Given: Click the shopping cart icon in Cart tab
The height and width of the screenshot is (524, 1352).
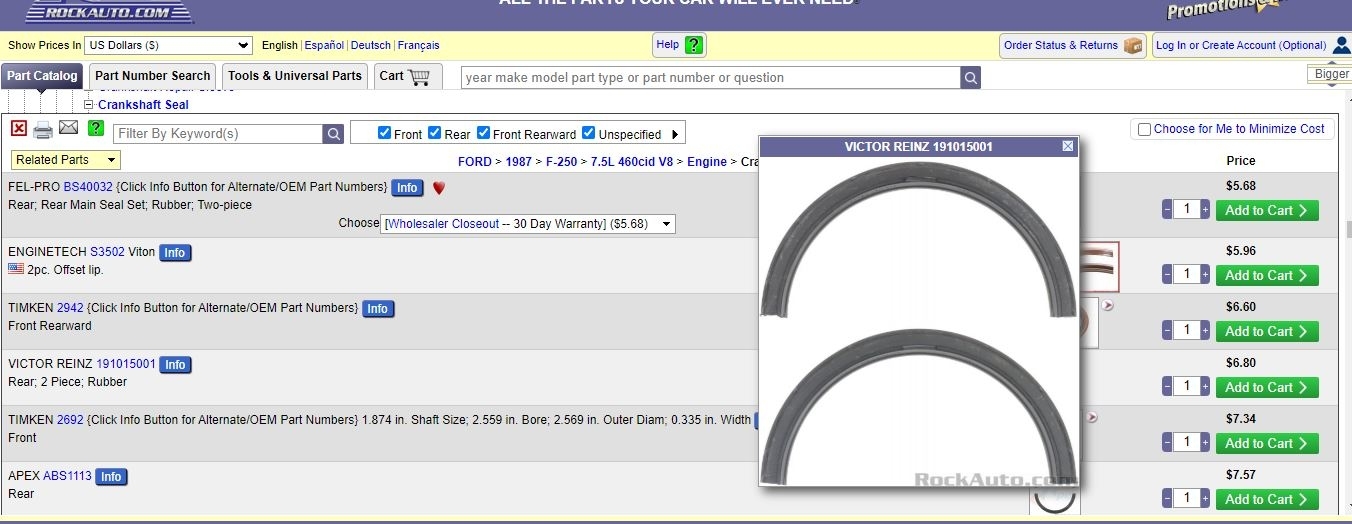Looking at the screenshot, I should tap(419, 76).
